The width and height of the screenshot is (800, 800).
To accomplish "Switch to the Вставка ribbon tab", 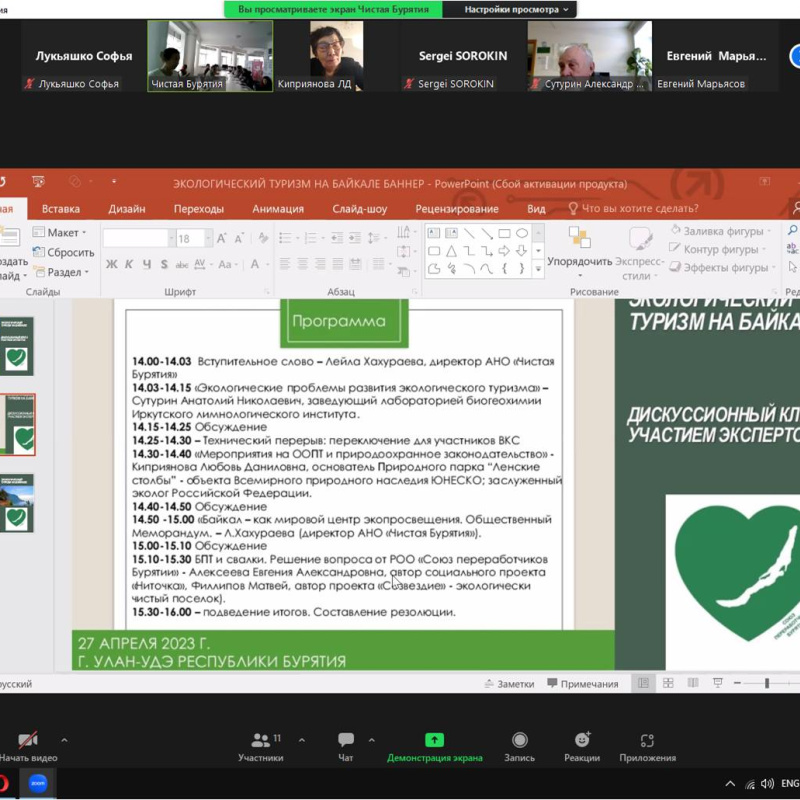I will click(x=61, y=209).
